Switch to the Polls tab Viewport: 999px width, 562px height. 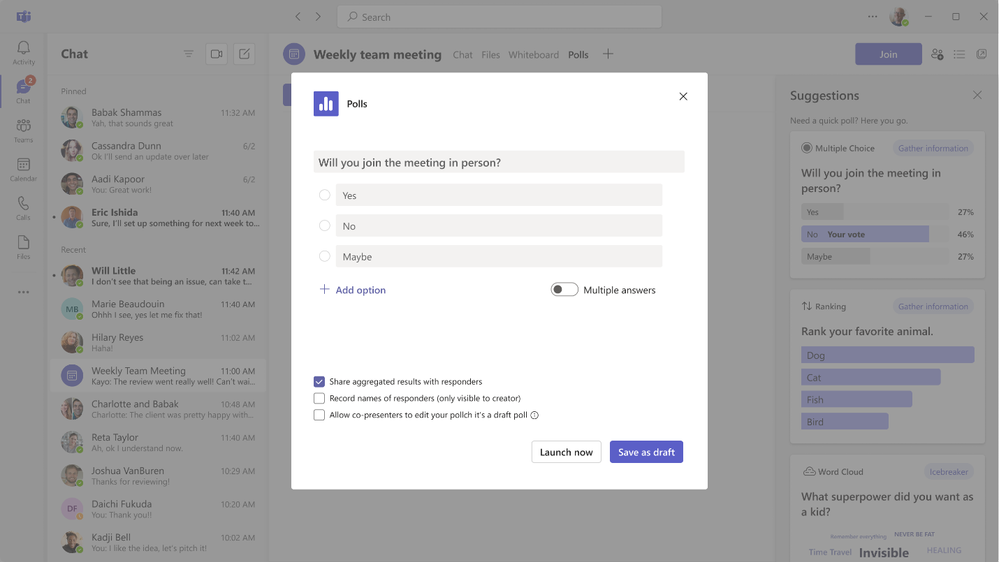click(578, 55)
